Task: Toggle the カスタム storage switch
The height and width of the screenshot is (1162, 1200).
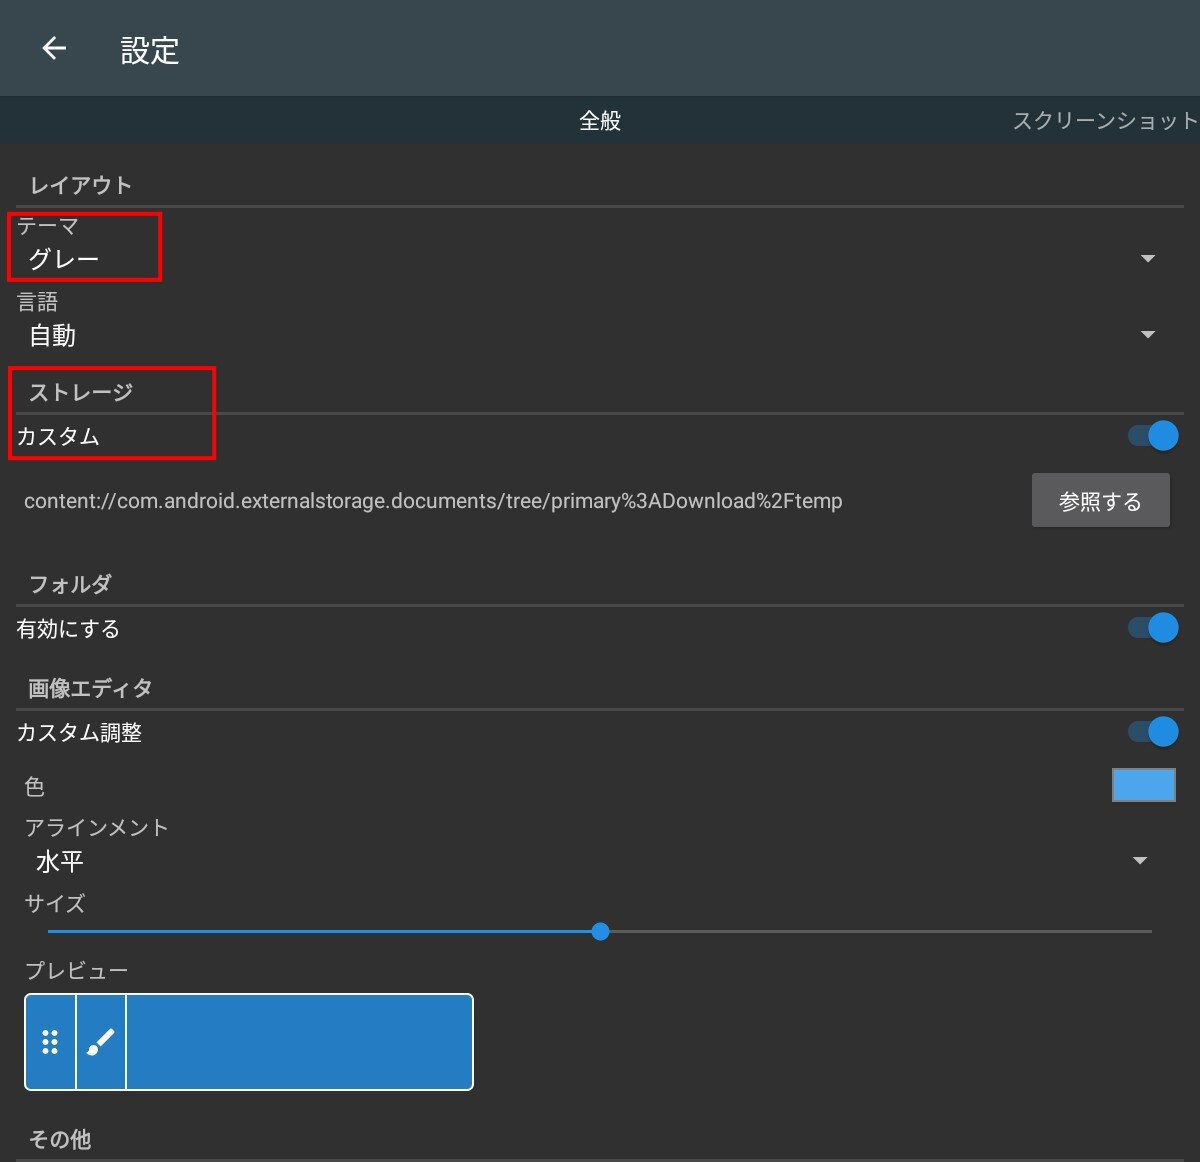Action: click(1153, 436)
